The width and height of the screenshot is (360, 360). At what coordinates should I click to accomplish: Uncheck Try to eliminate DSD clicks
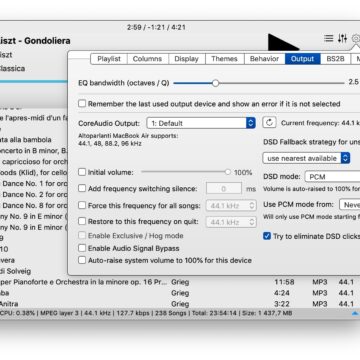point(267,236)
